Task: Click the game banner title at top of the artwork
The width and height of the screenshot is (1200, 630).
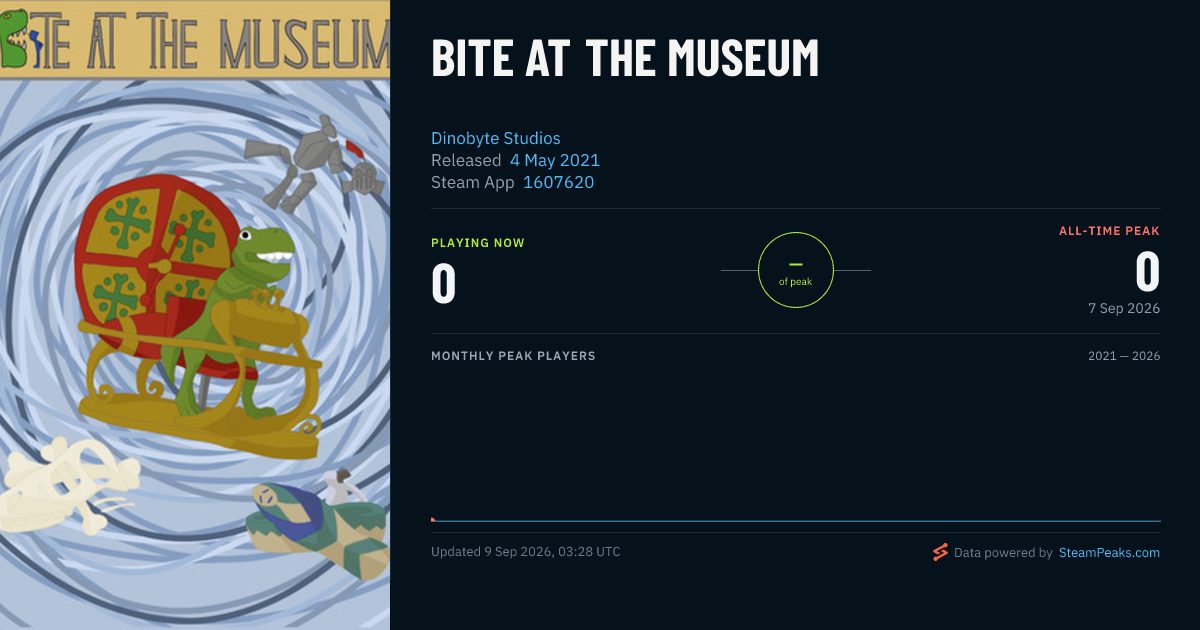Action: (x=195, y=41)
